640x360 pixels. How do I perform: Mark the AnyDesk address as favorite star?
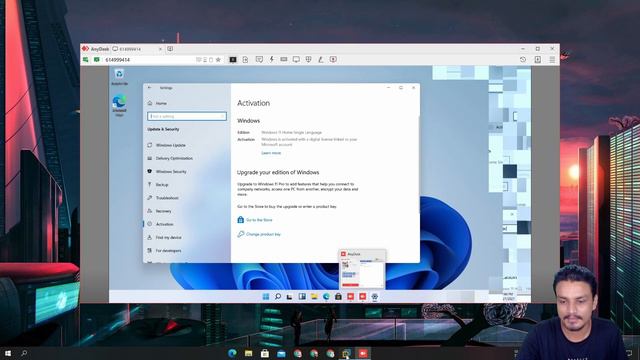(218, 60)
